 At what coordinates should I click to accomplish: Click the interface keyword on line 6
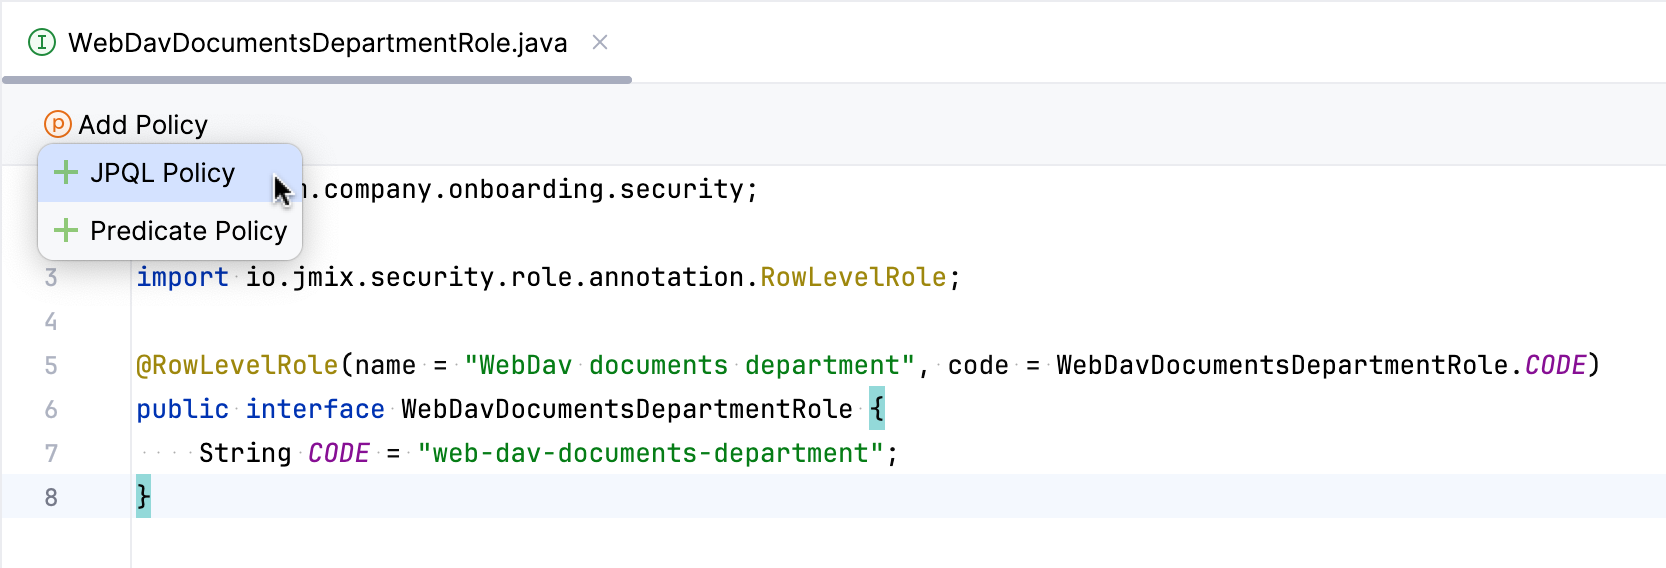315,409
